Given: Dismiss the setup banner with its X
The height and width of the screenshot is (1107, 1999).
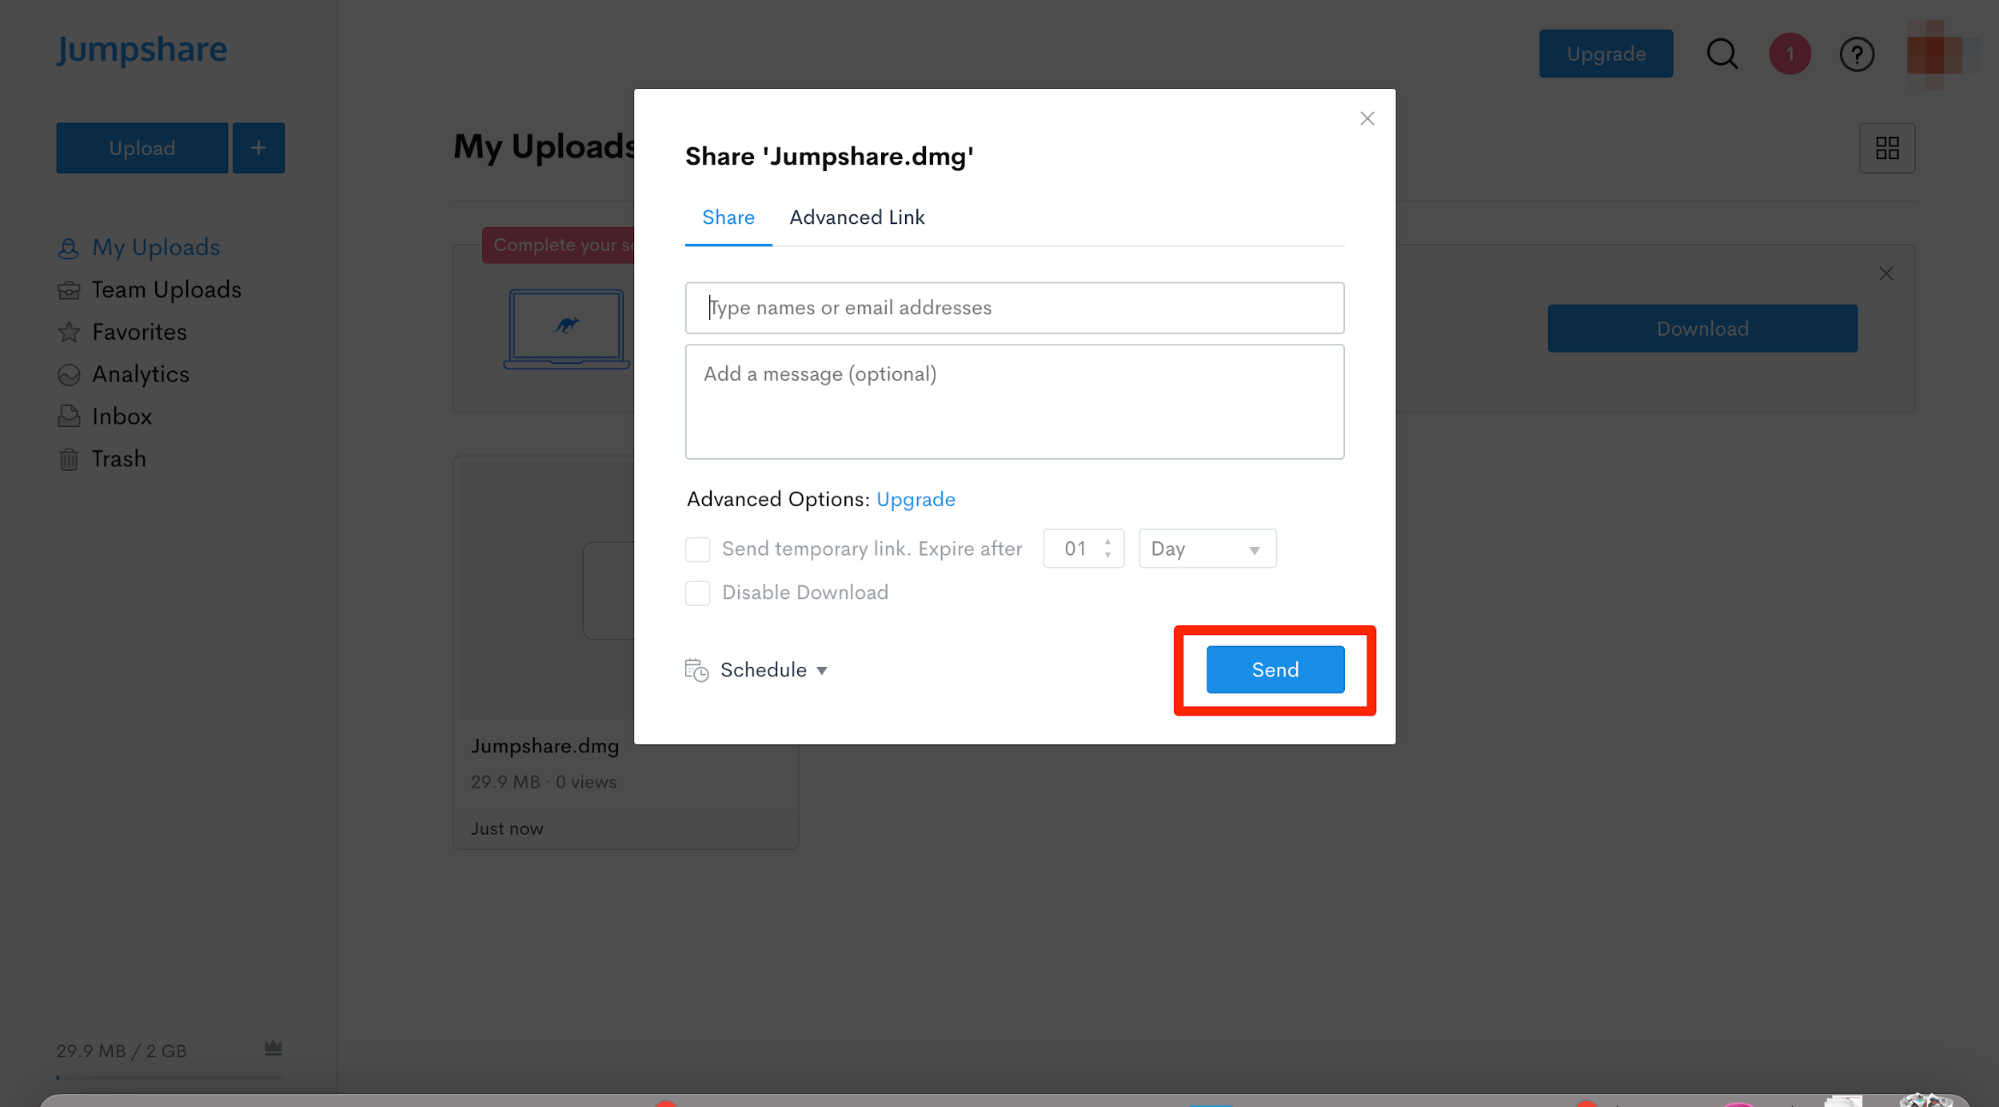Looking at the screenshot, I should [x=1885, y=274].
